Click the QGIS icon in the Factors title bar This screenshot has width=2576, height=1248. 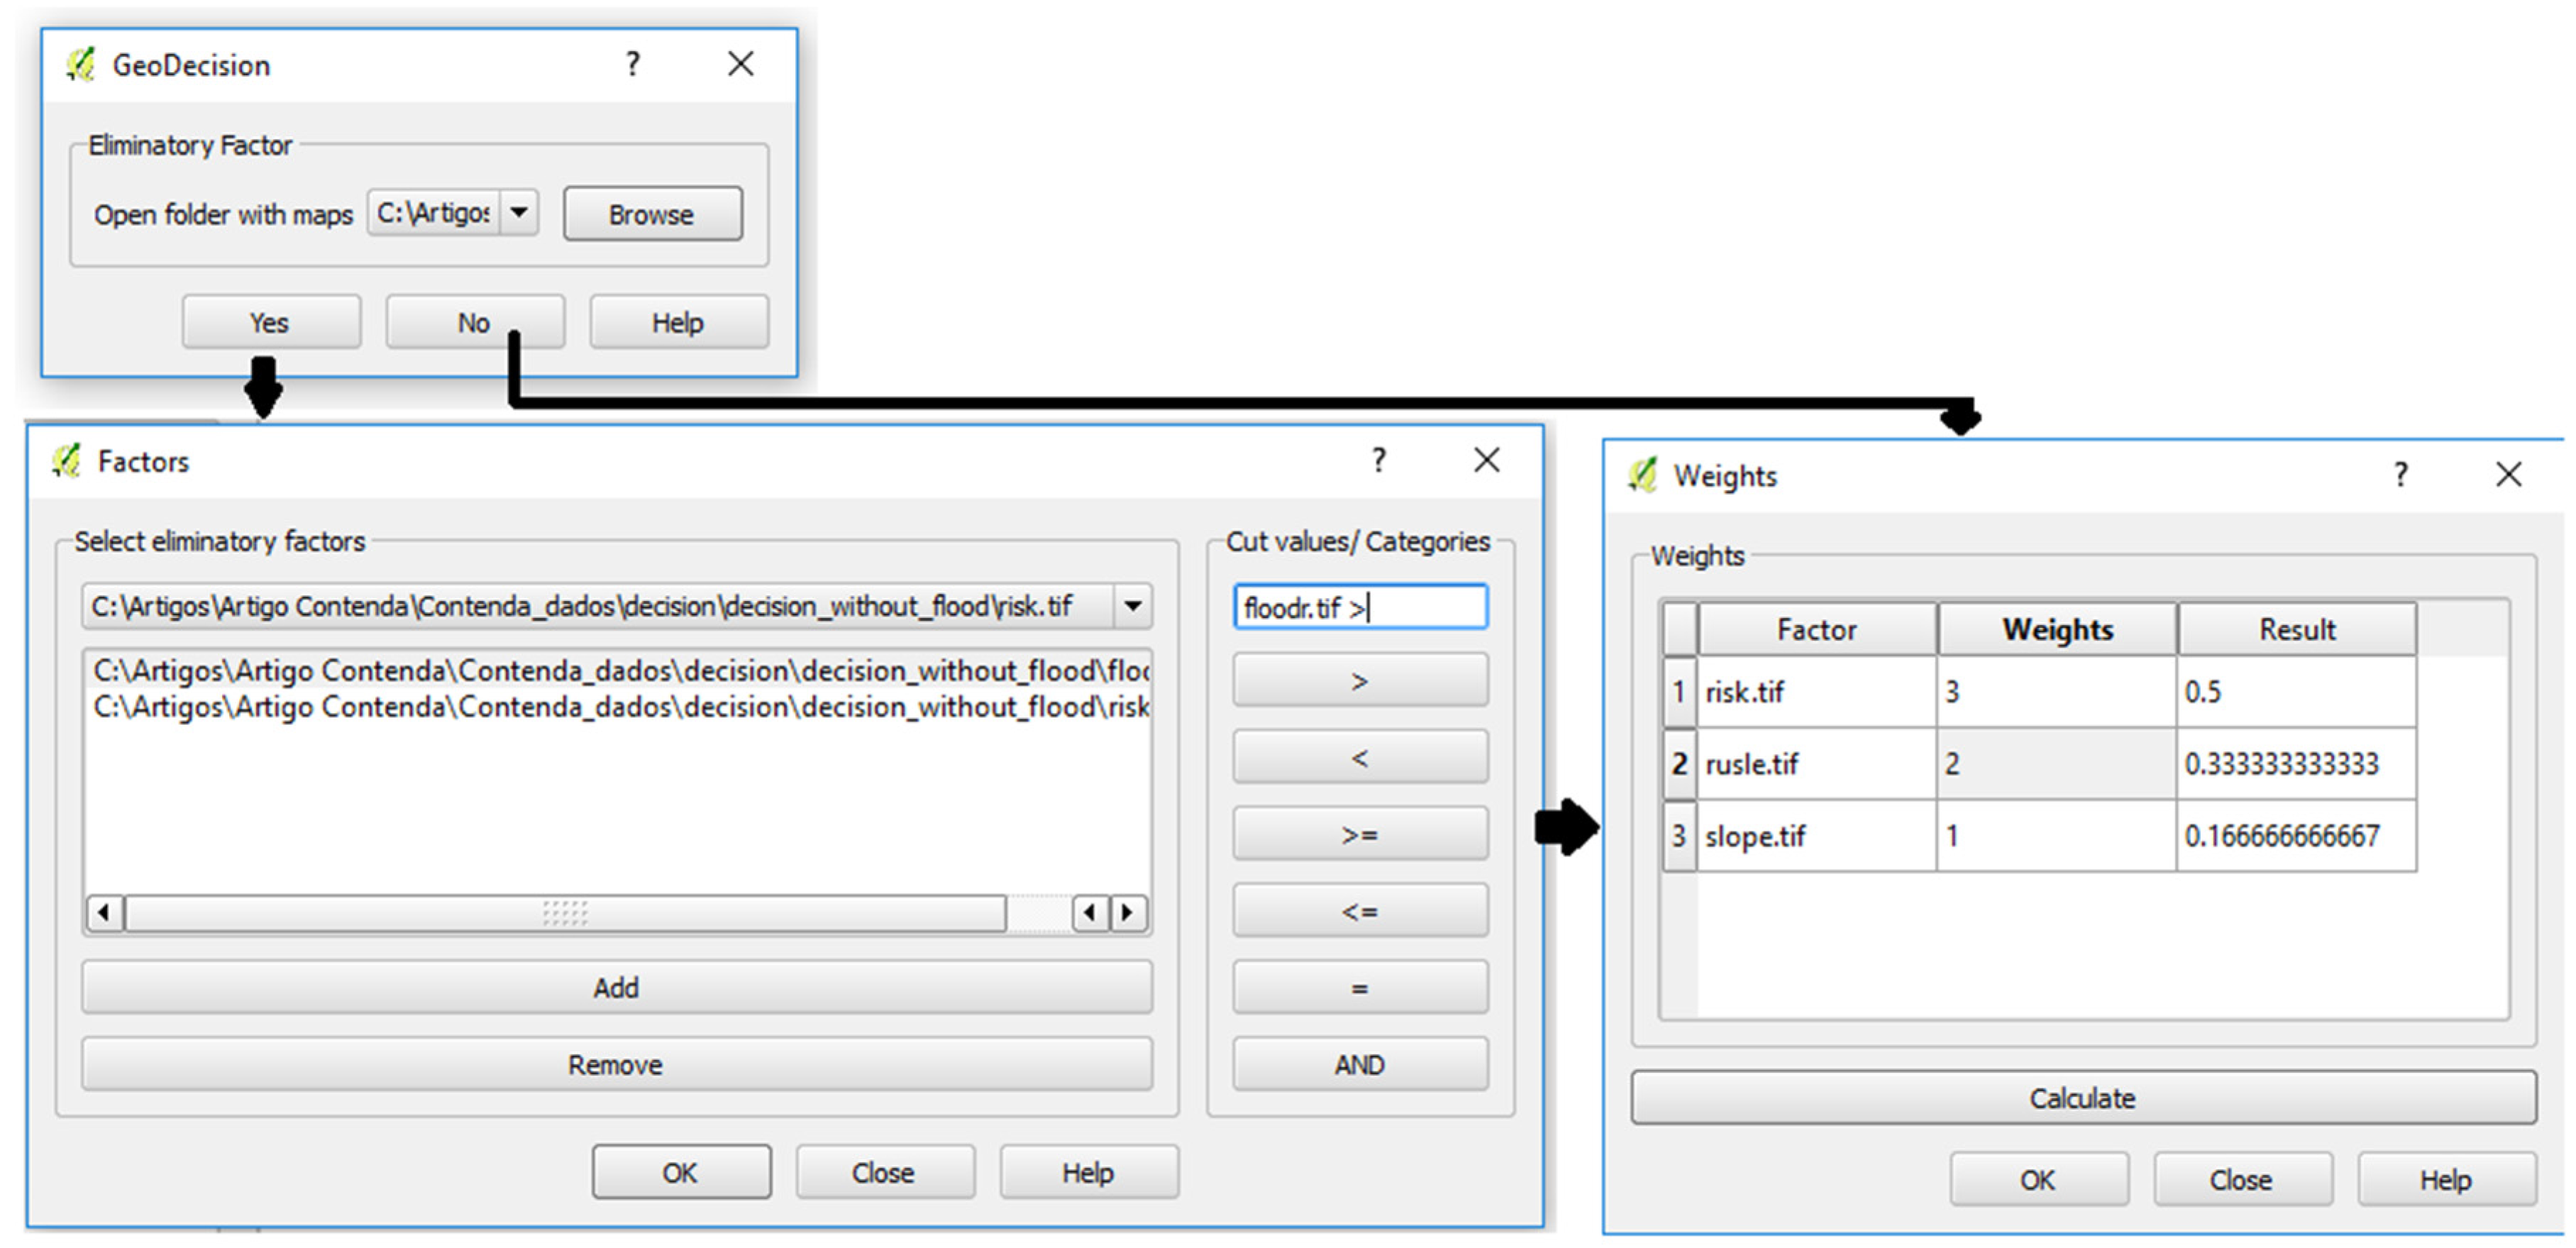tap(66, 461)
